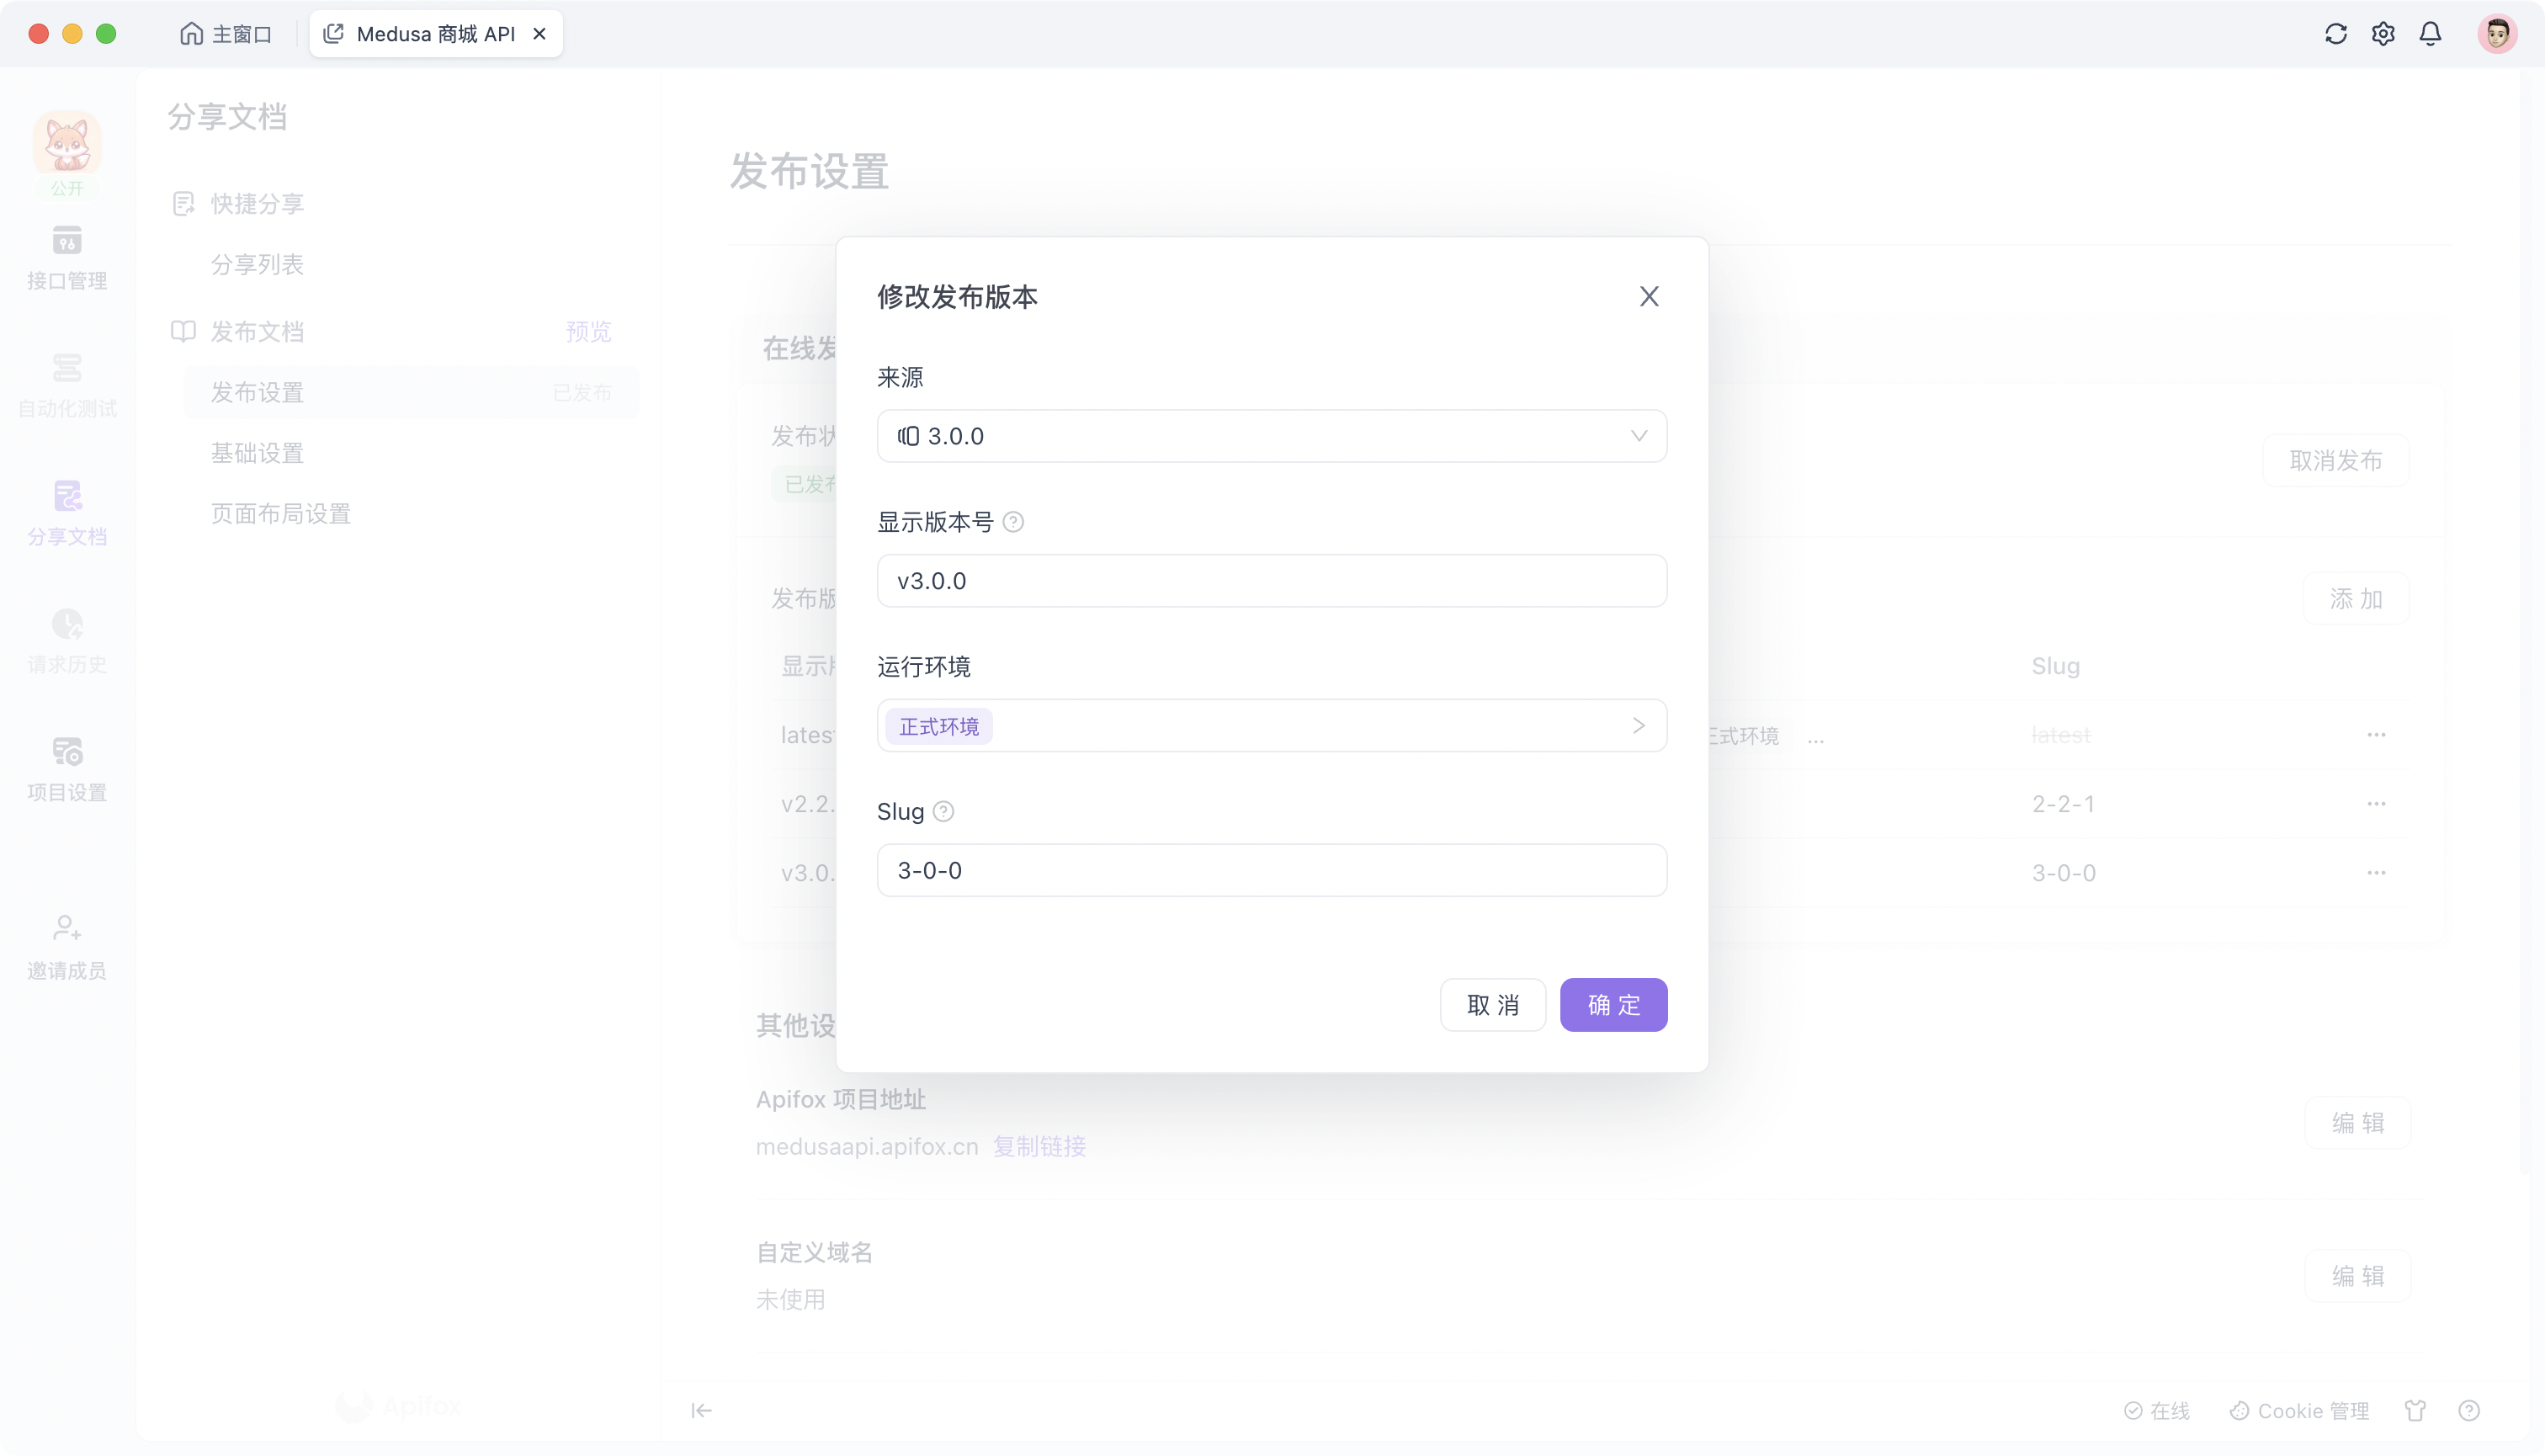Open 分享文档 from the sidebar
Image resolution: width=2545 pixels, height=1456 pixels.
(x=66, y=512)
